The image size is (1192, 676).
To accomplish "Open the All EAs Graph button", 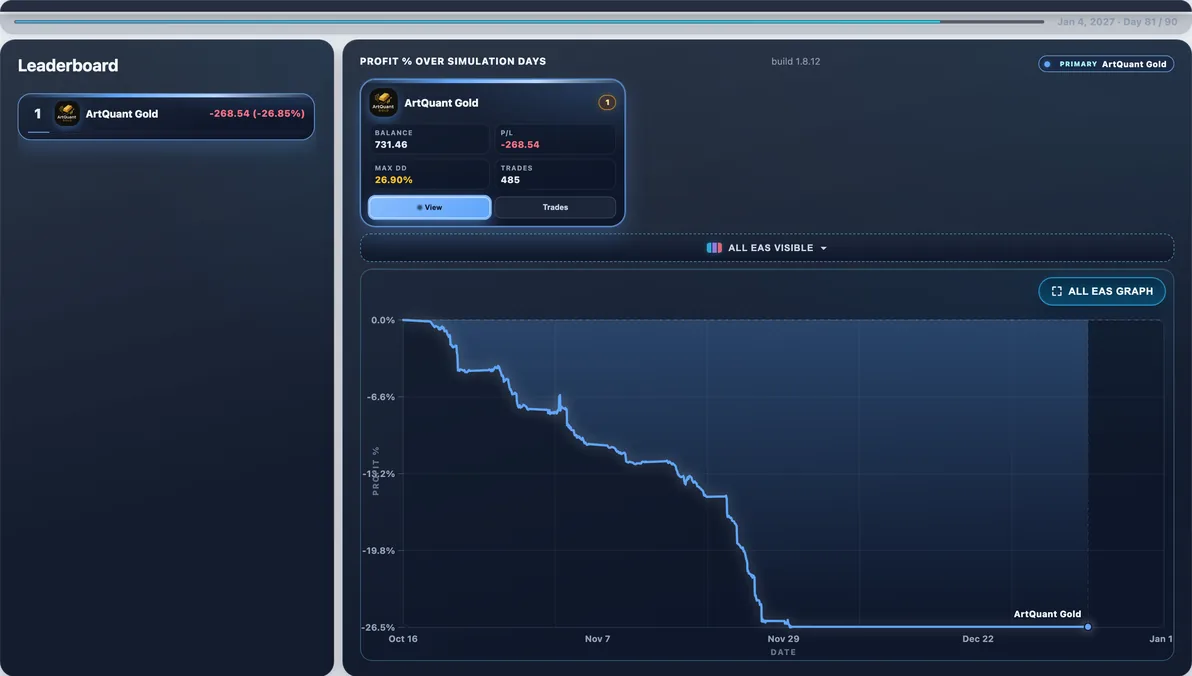I will [1102, 291].
